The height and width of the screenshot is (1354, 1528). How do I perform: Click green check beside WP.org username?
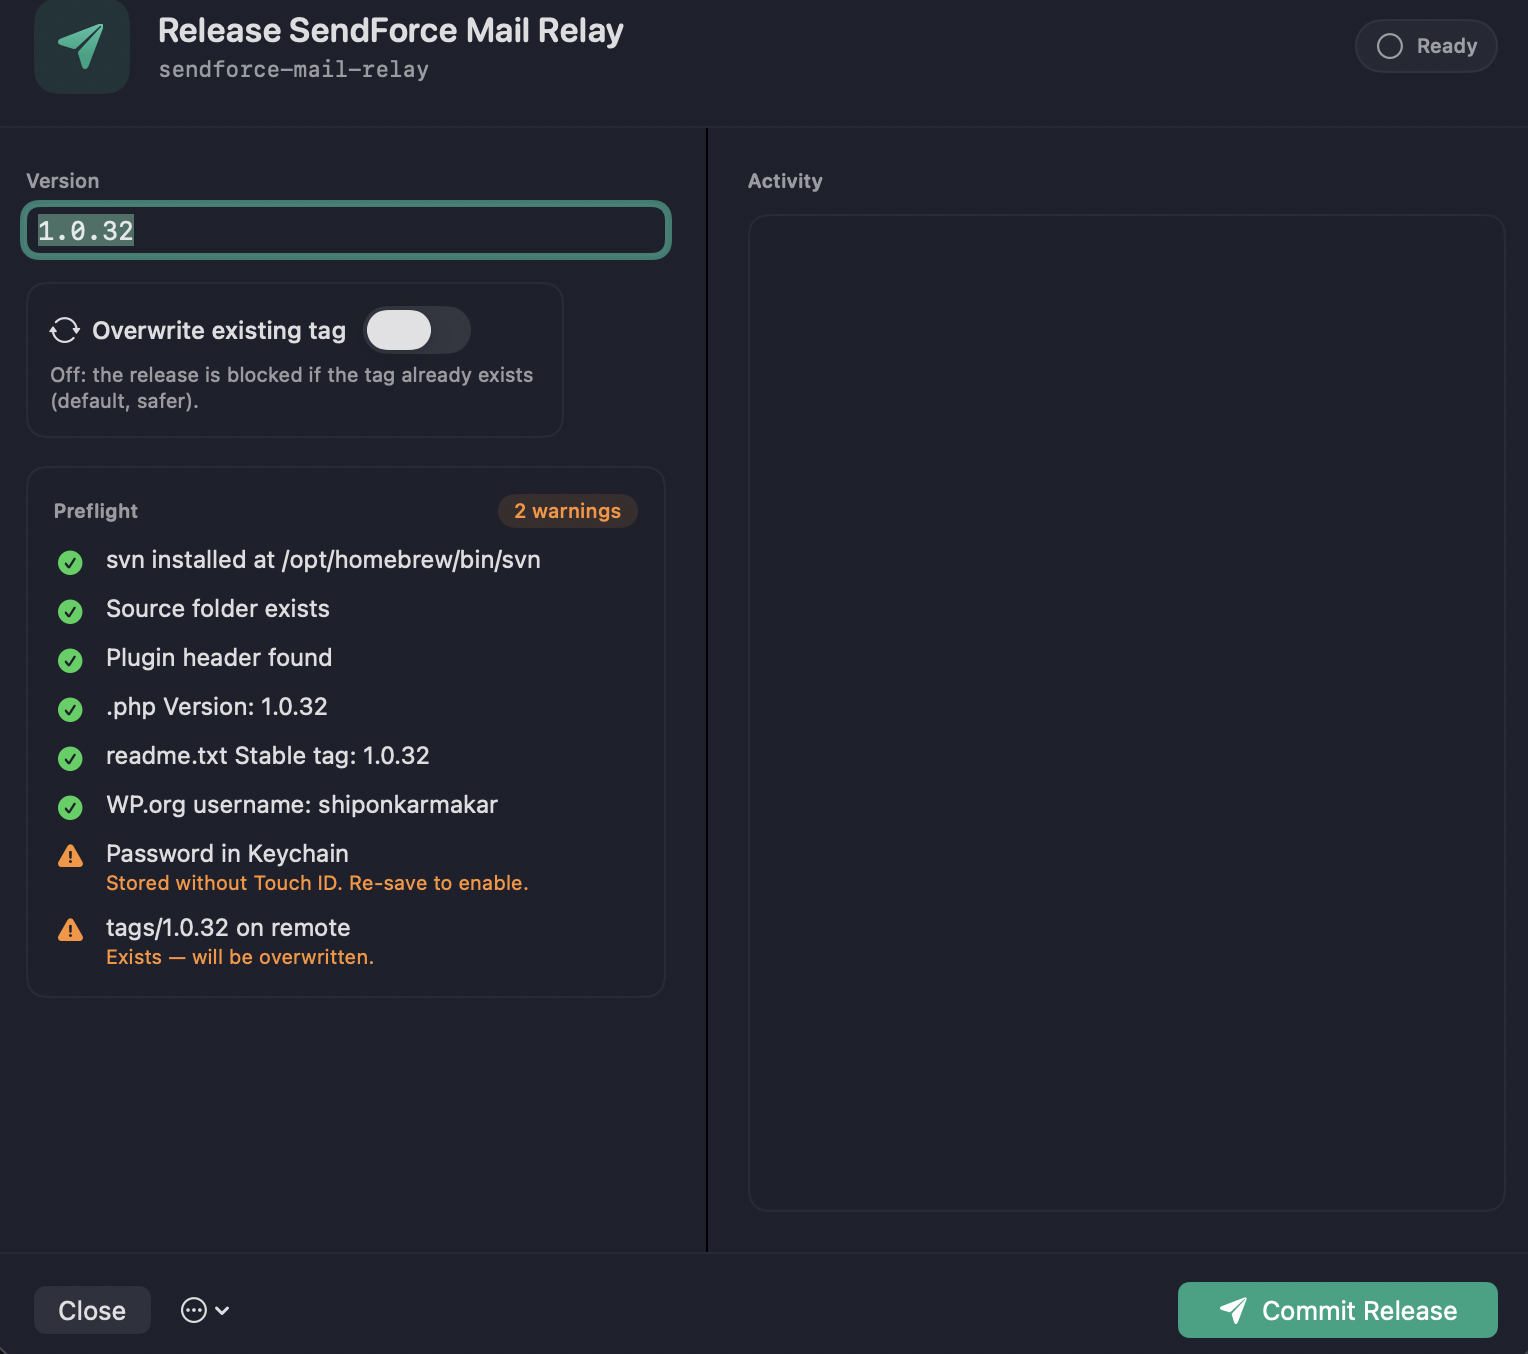[x=70, y=807]
